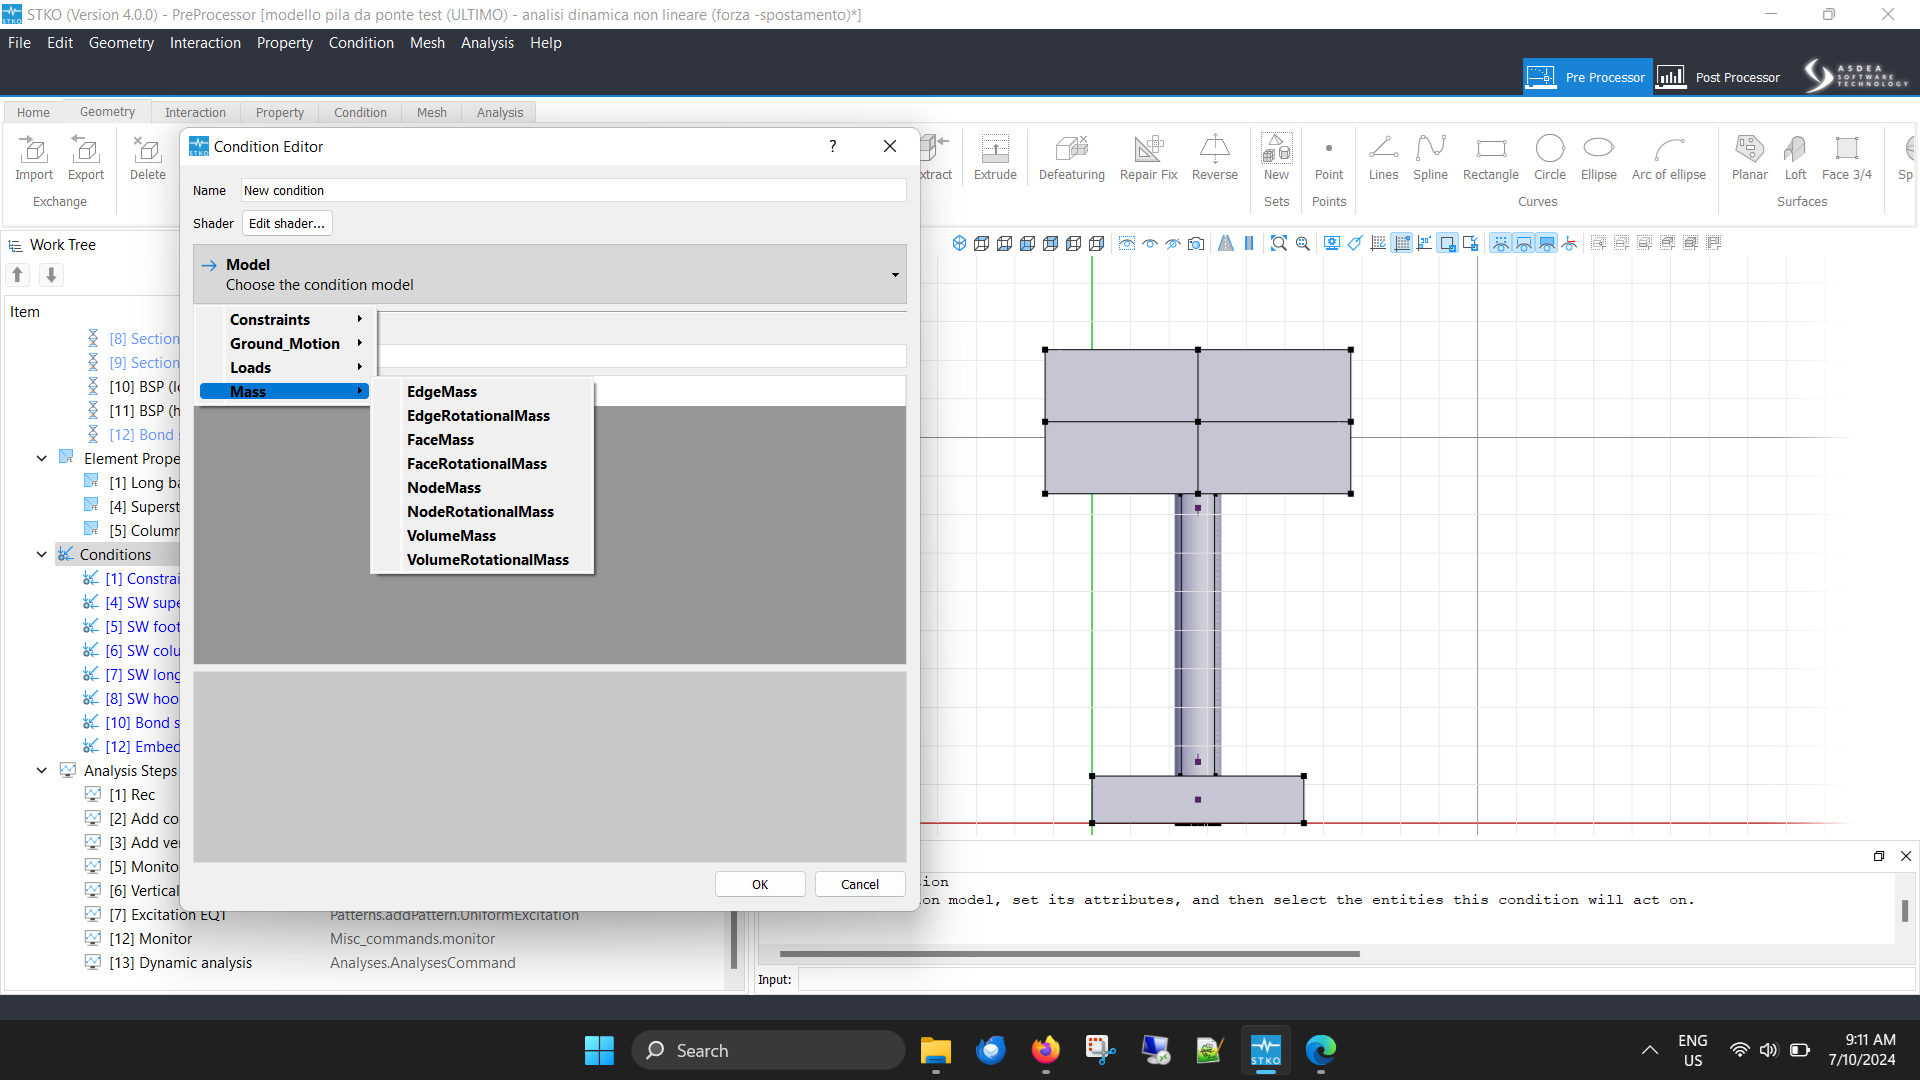Select the Lines curve tool
1920x1080 pixels.
[x=1383, y=158]
